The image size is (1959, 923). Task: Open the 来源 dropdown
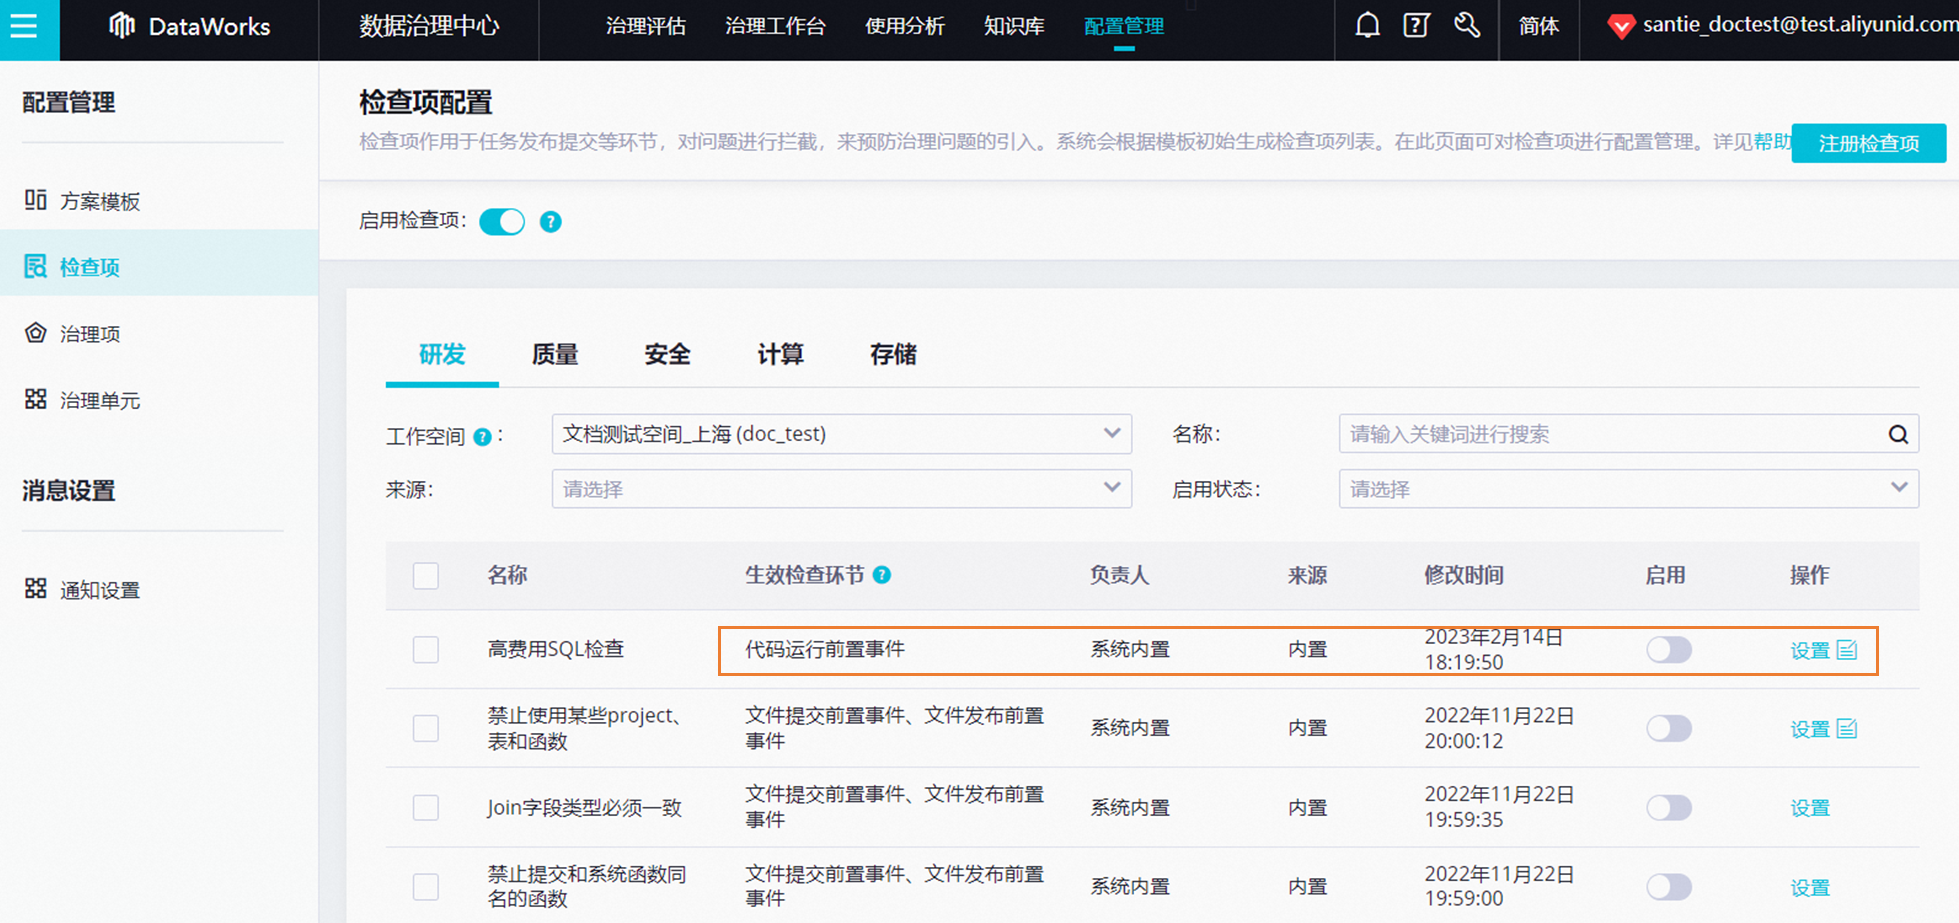click(842, 489)
